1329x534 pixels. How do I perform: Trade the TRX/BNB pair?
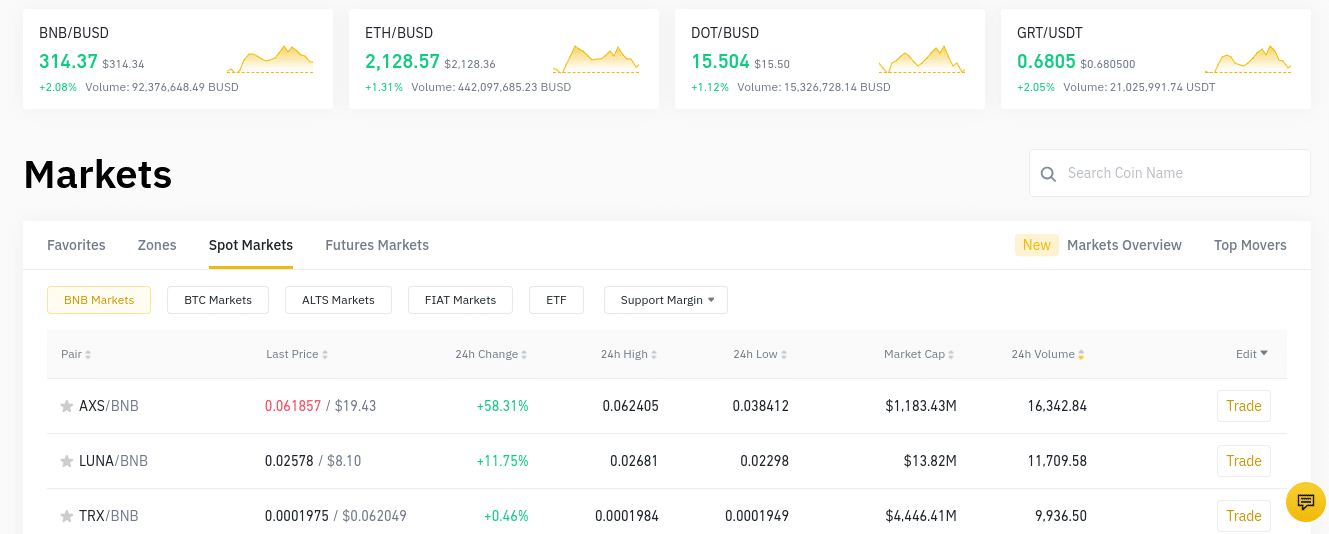(1244, 516)
